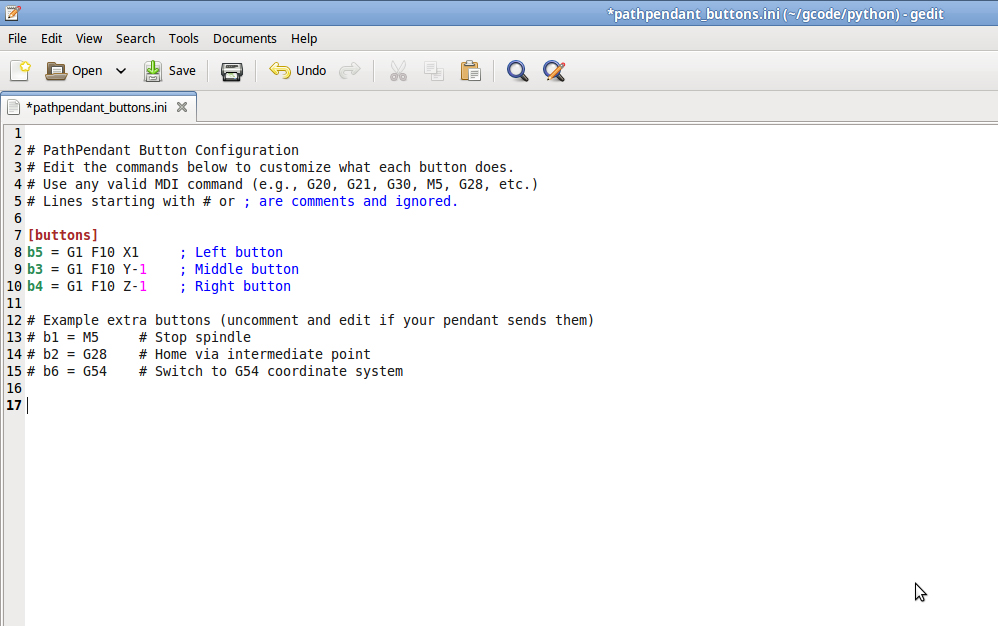This screenshot has width=998, height=626.
Task: Open the View menu
Action: click(89, 39)
